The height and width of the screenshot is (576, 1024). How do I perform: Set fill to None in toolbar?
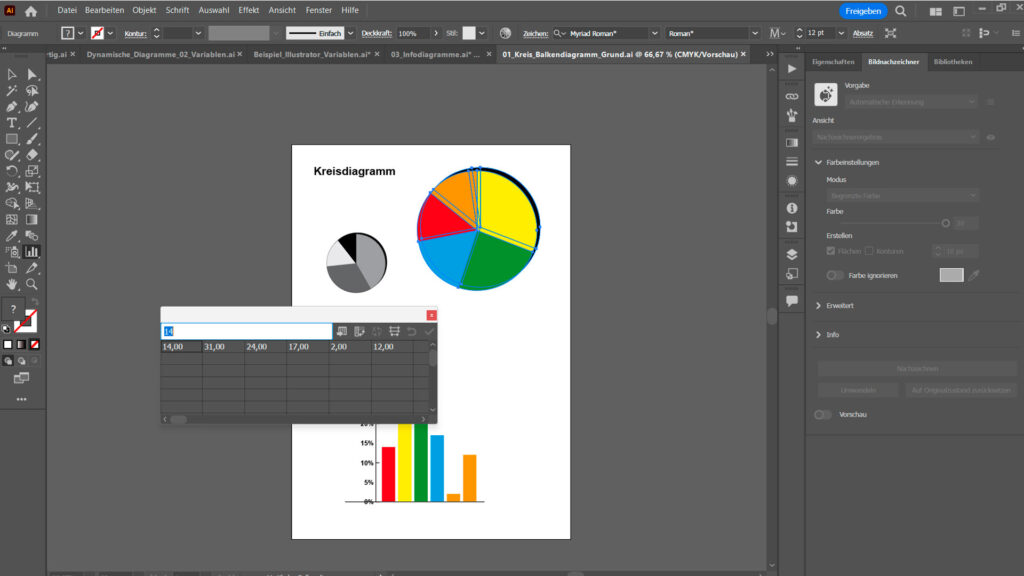click(35, 344)
